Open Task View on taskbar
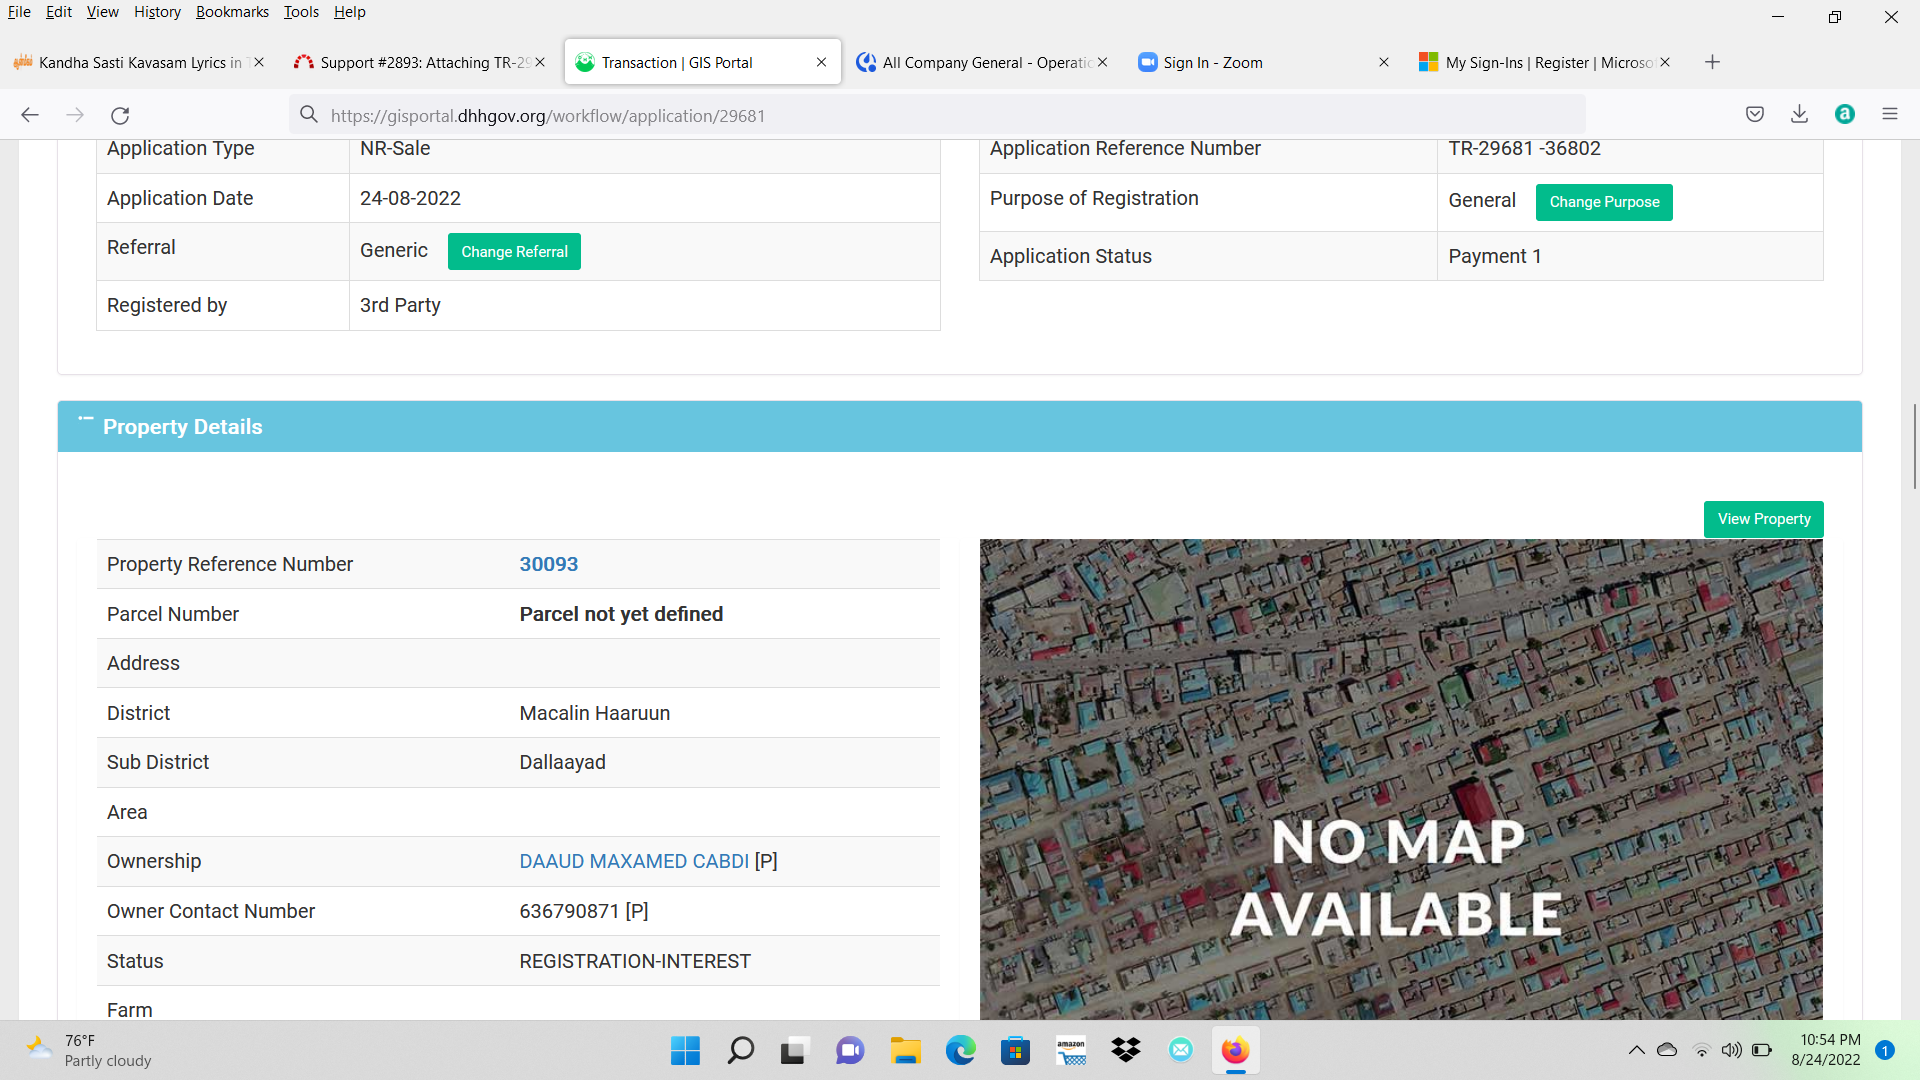The image size is (1920, 1080). click(x=794, y=1051)
